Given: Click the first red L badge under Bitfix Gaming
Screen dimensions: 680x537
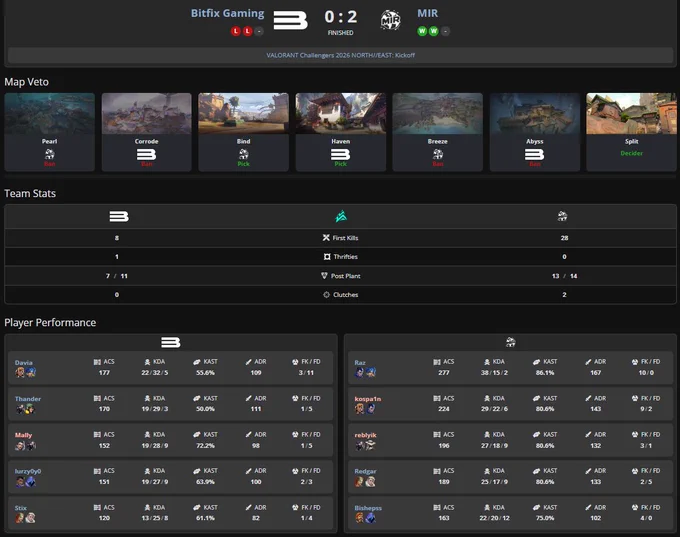Looking at the screenshot, I should (235, 31).
